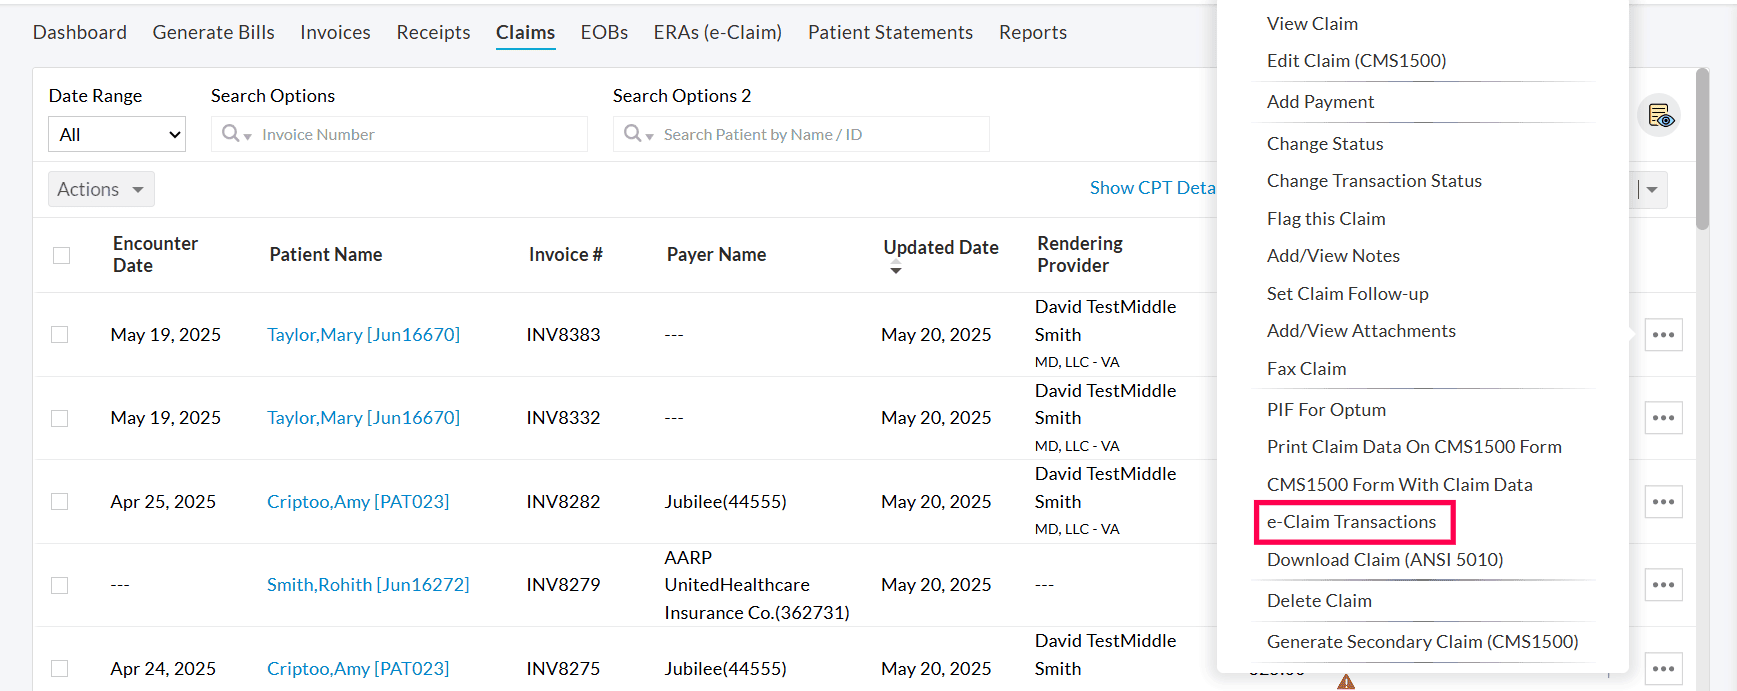Open more options for invoice INV8275
The image size is (1737, 691).
(1663, 668)
